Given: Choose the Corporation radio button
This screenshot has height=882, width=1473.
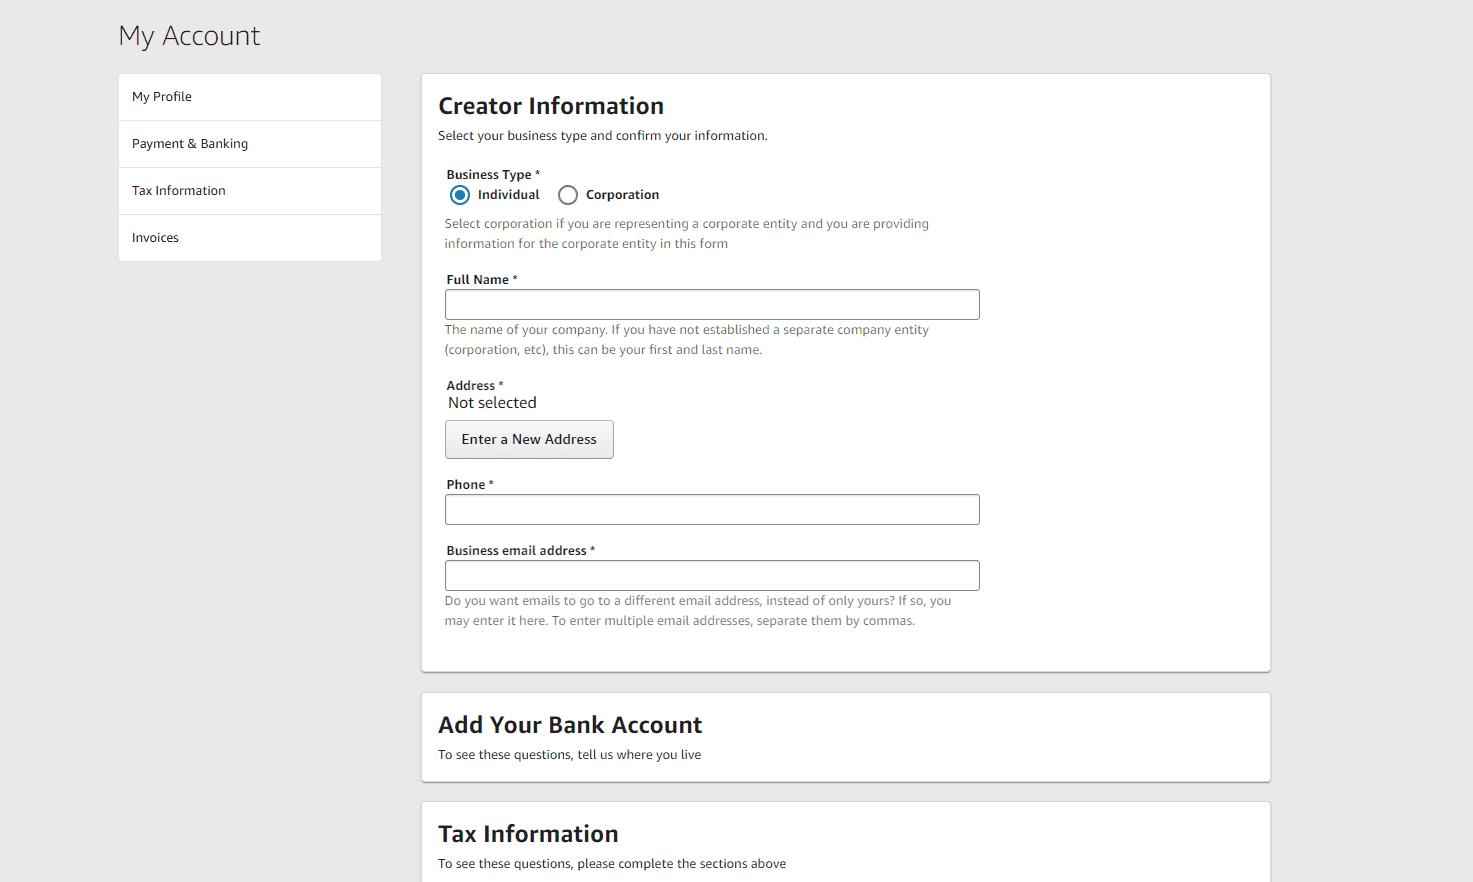Looking at the screenshot, I should coord(568,195).
